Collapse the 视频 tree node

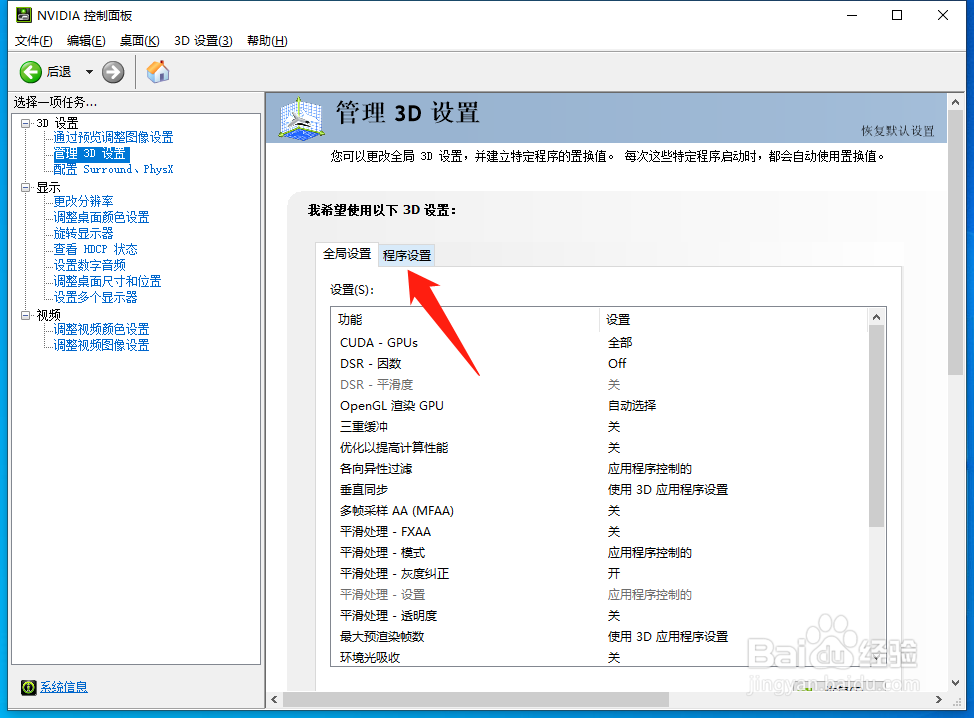click(x=25, y=315)
